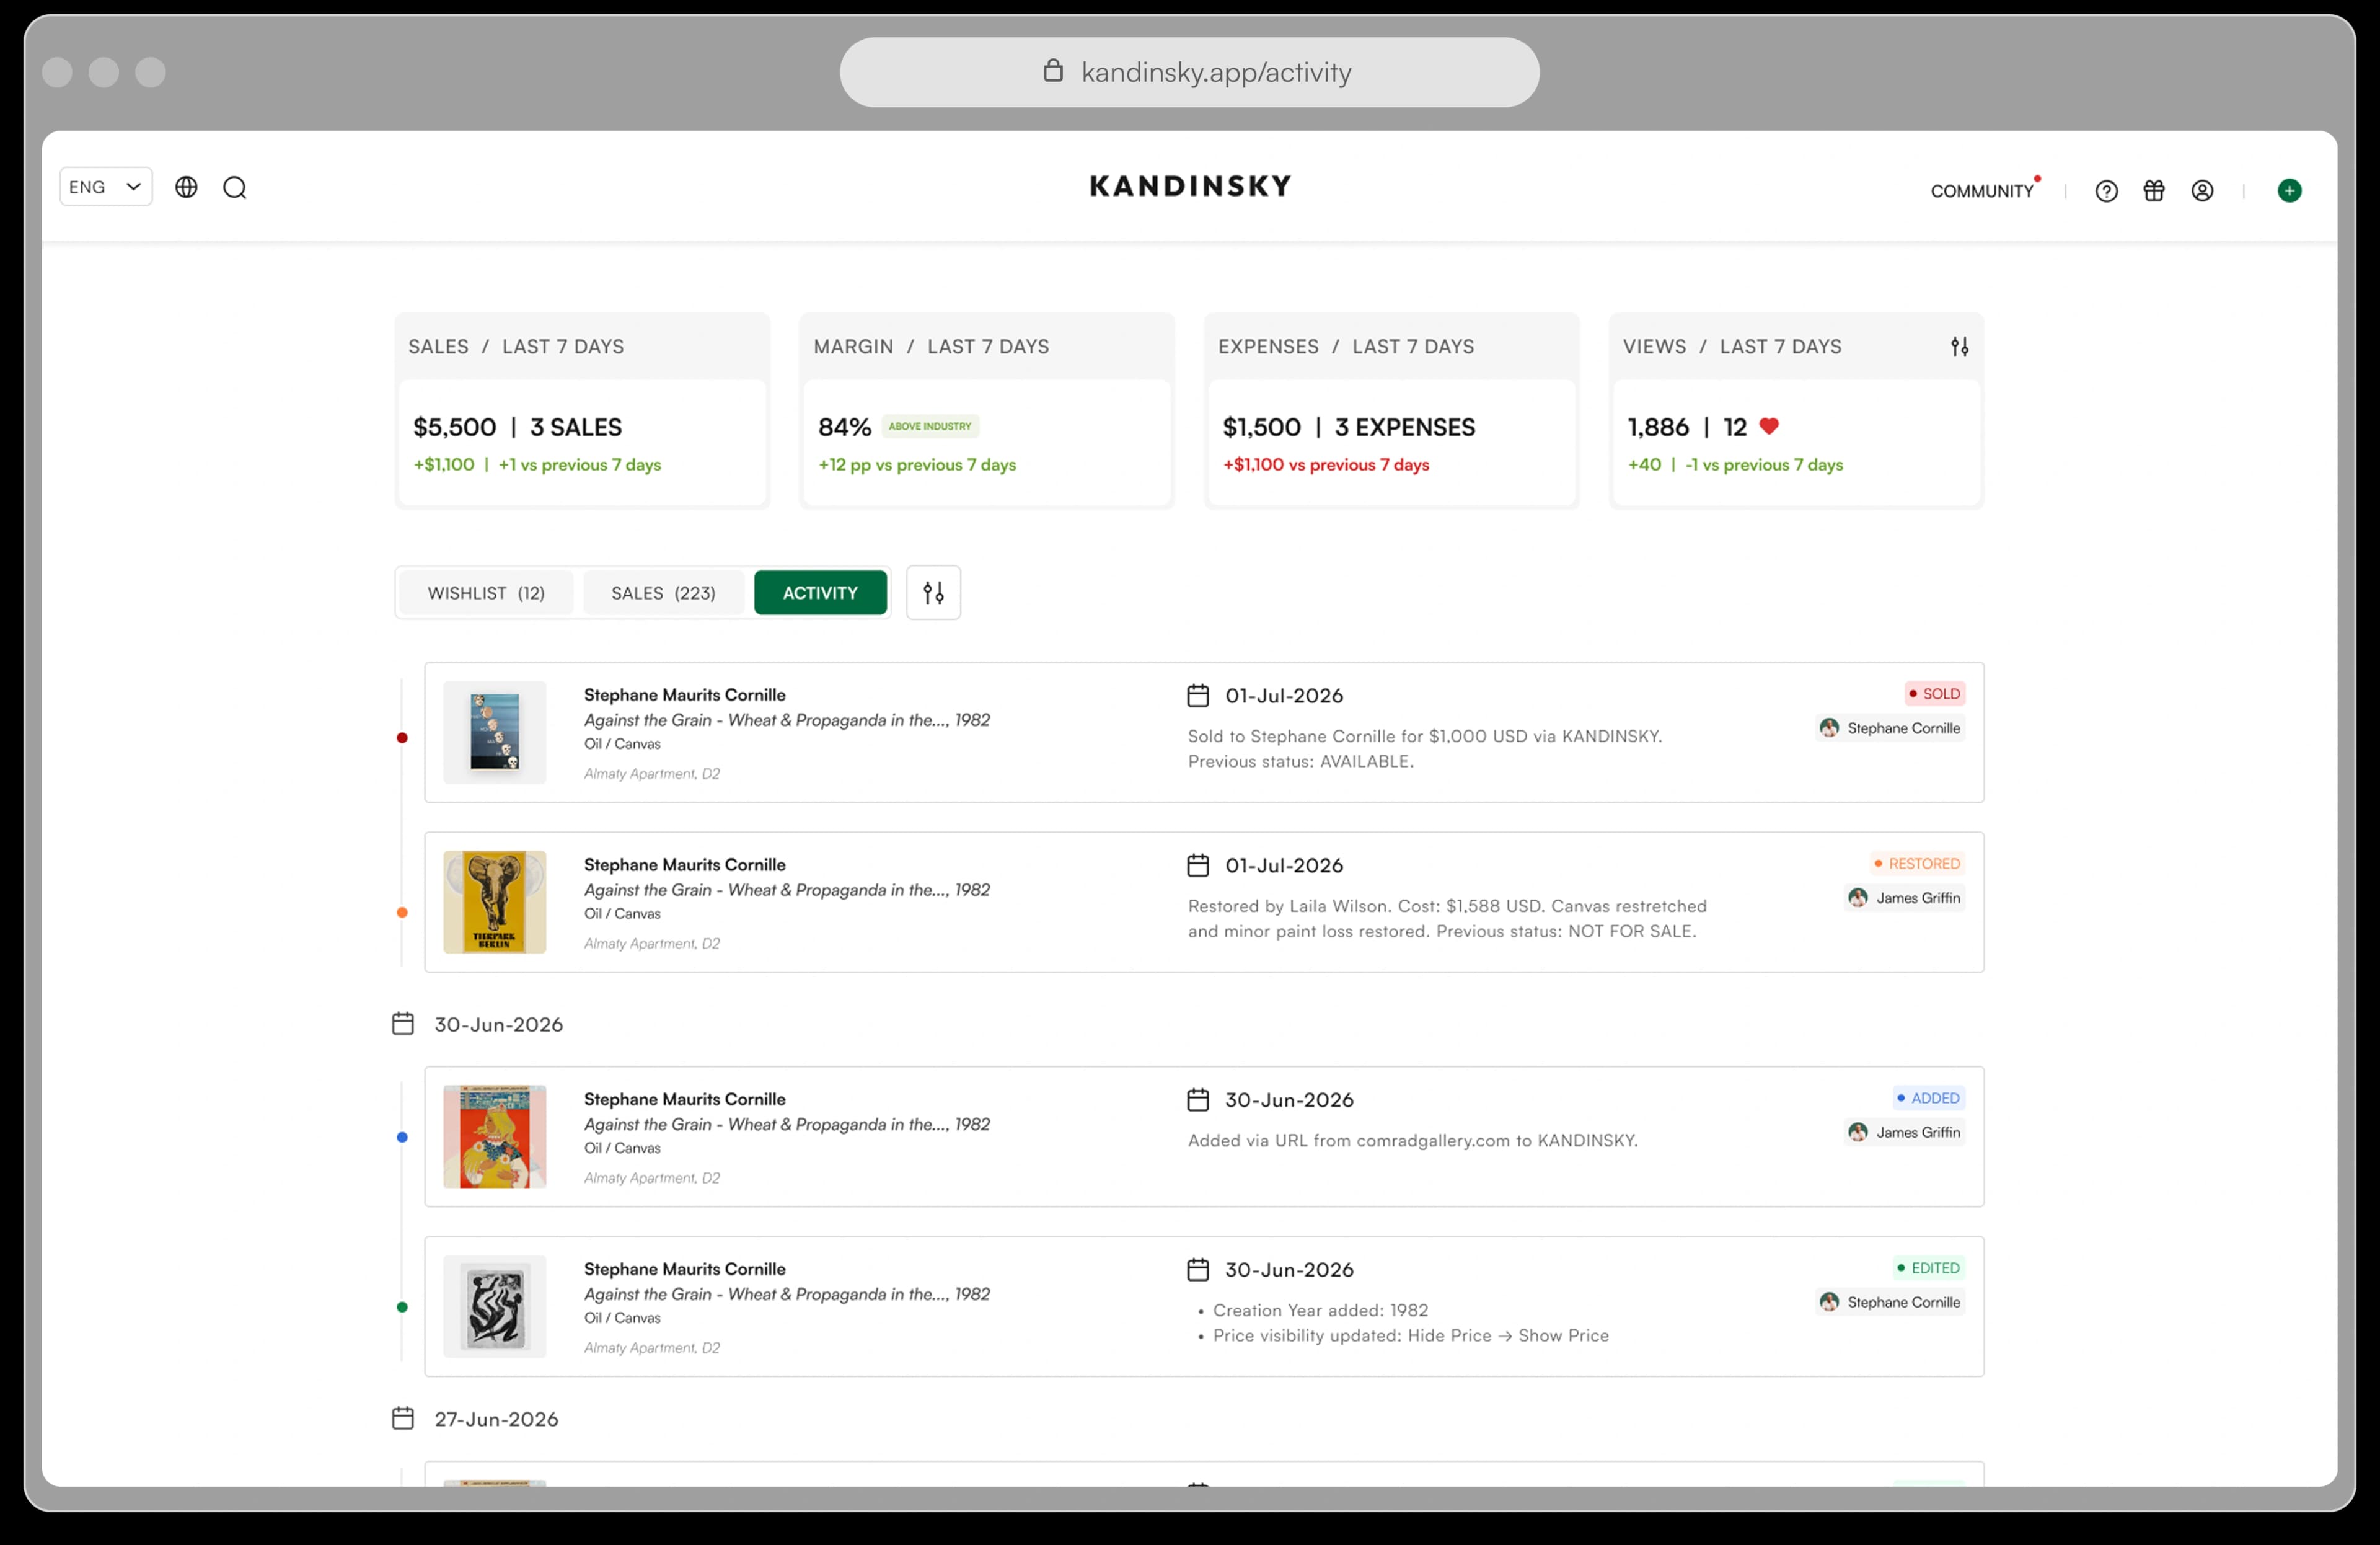
Task: Click calendar icon in RESTORED entry
Action: (1198, 866)
